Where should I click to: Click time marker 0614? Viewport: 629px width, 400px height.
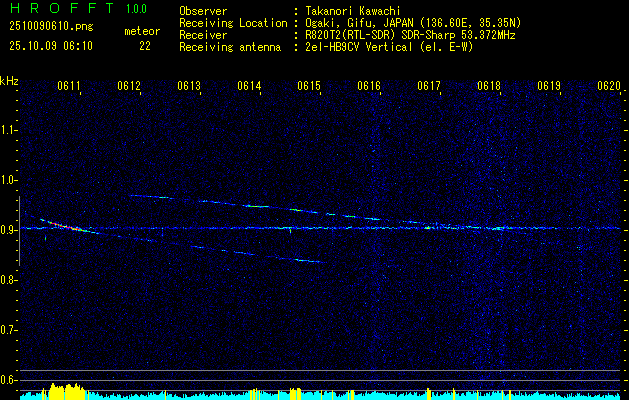[x=249, y=86]
